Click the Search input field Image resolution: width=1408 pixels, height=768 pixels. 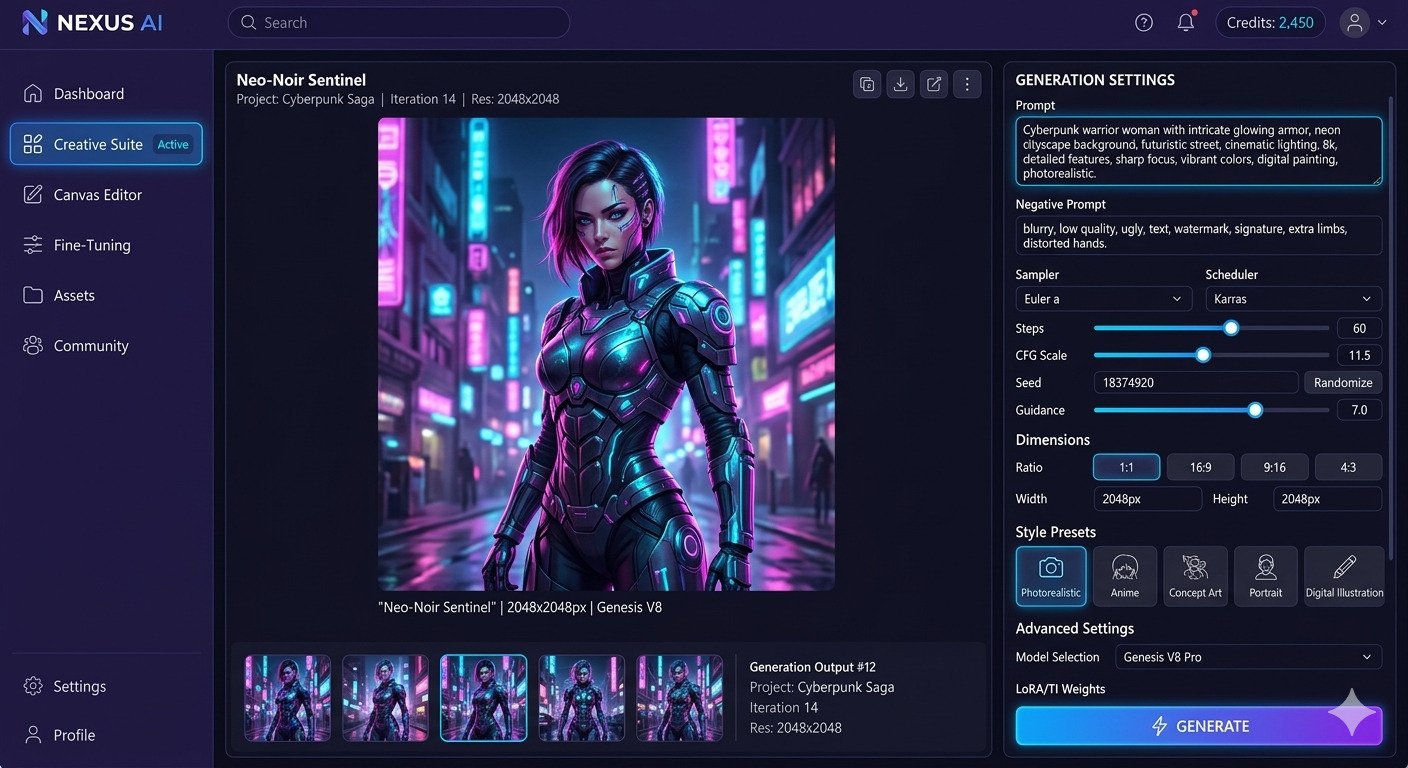[x=399, y=22]
